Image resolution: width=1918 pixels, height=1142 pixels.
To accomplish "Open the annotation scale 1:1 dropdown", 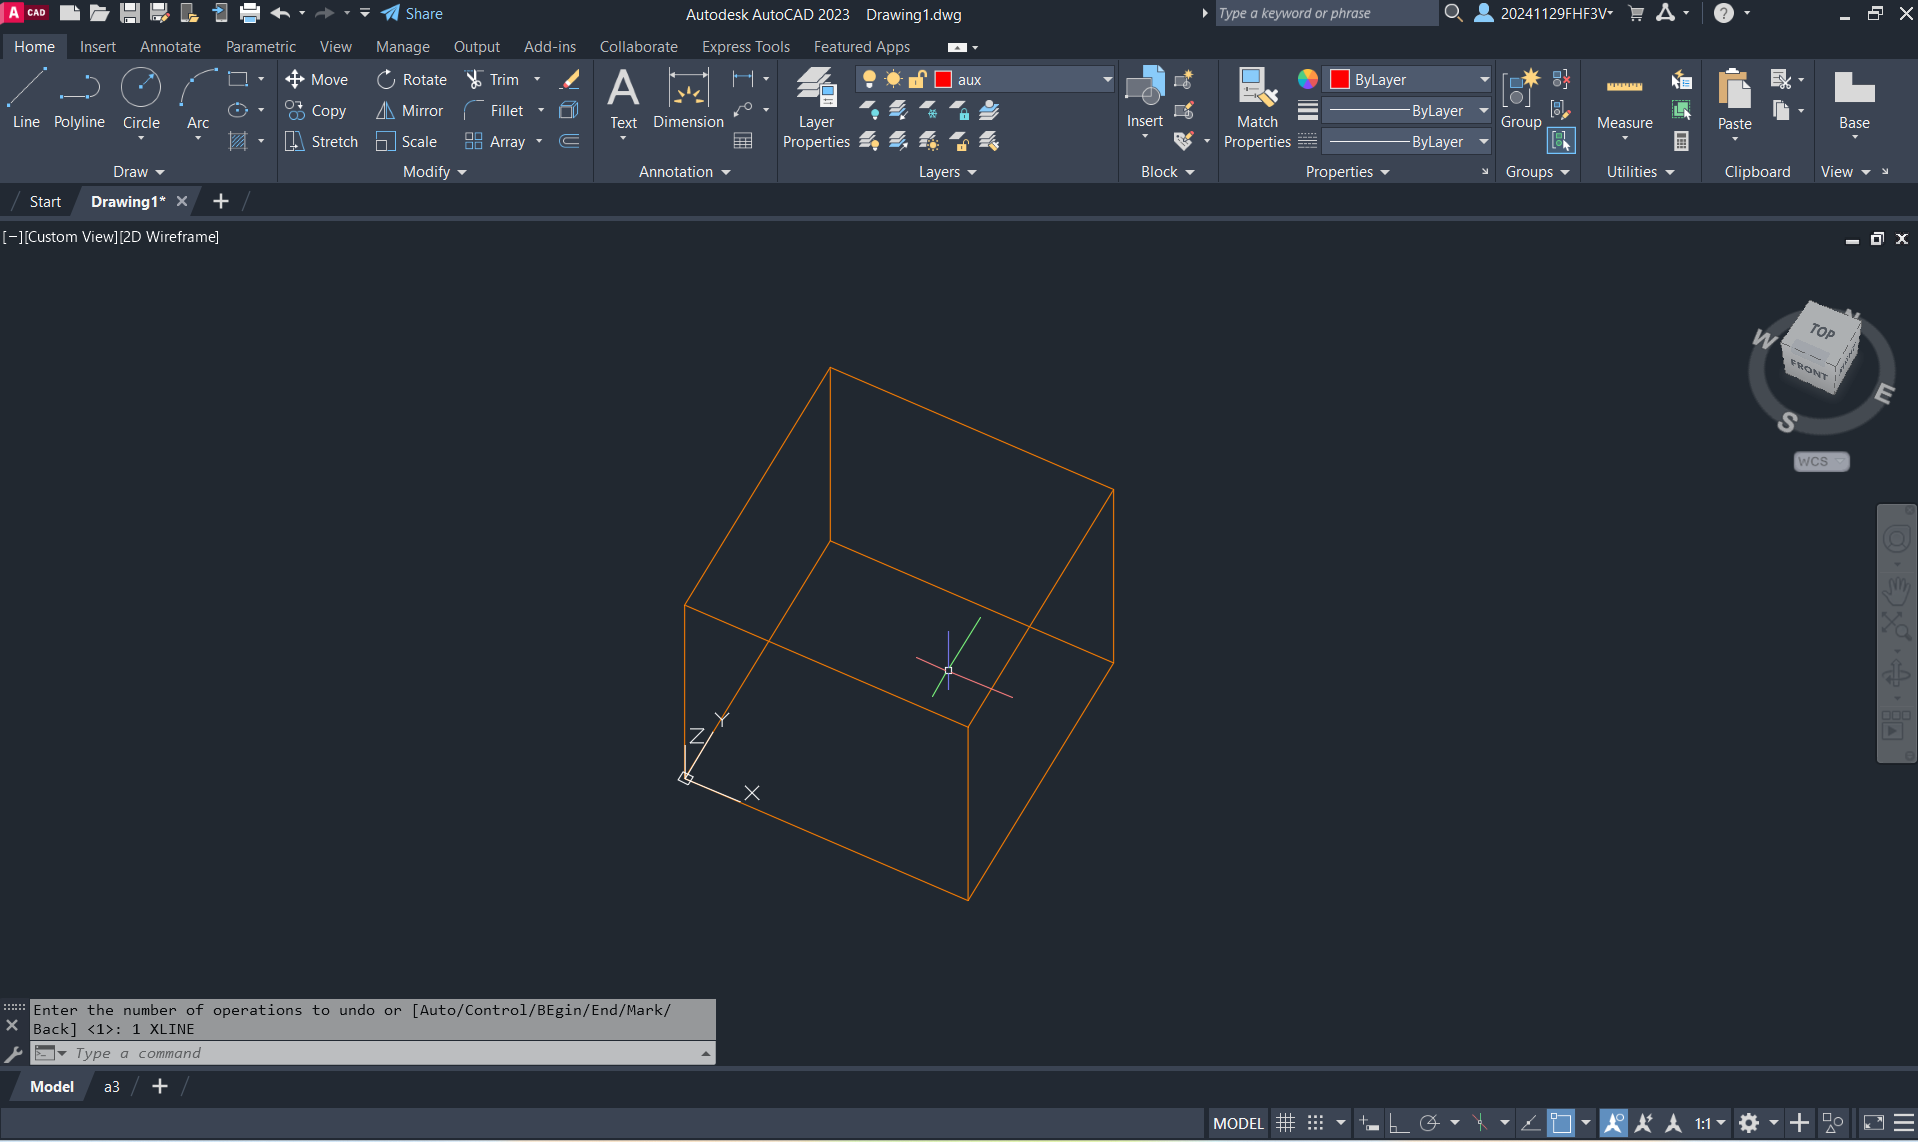I will click(x=1710, y=1123).
